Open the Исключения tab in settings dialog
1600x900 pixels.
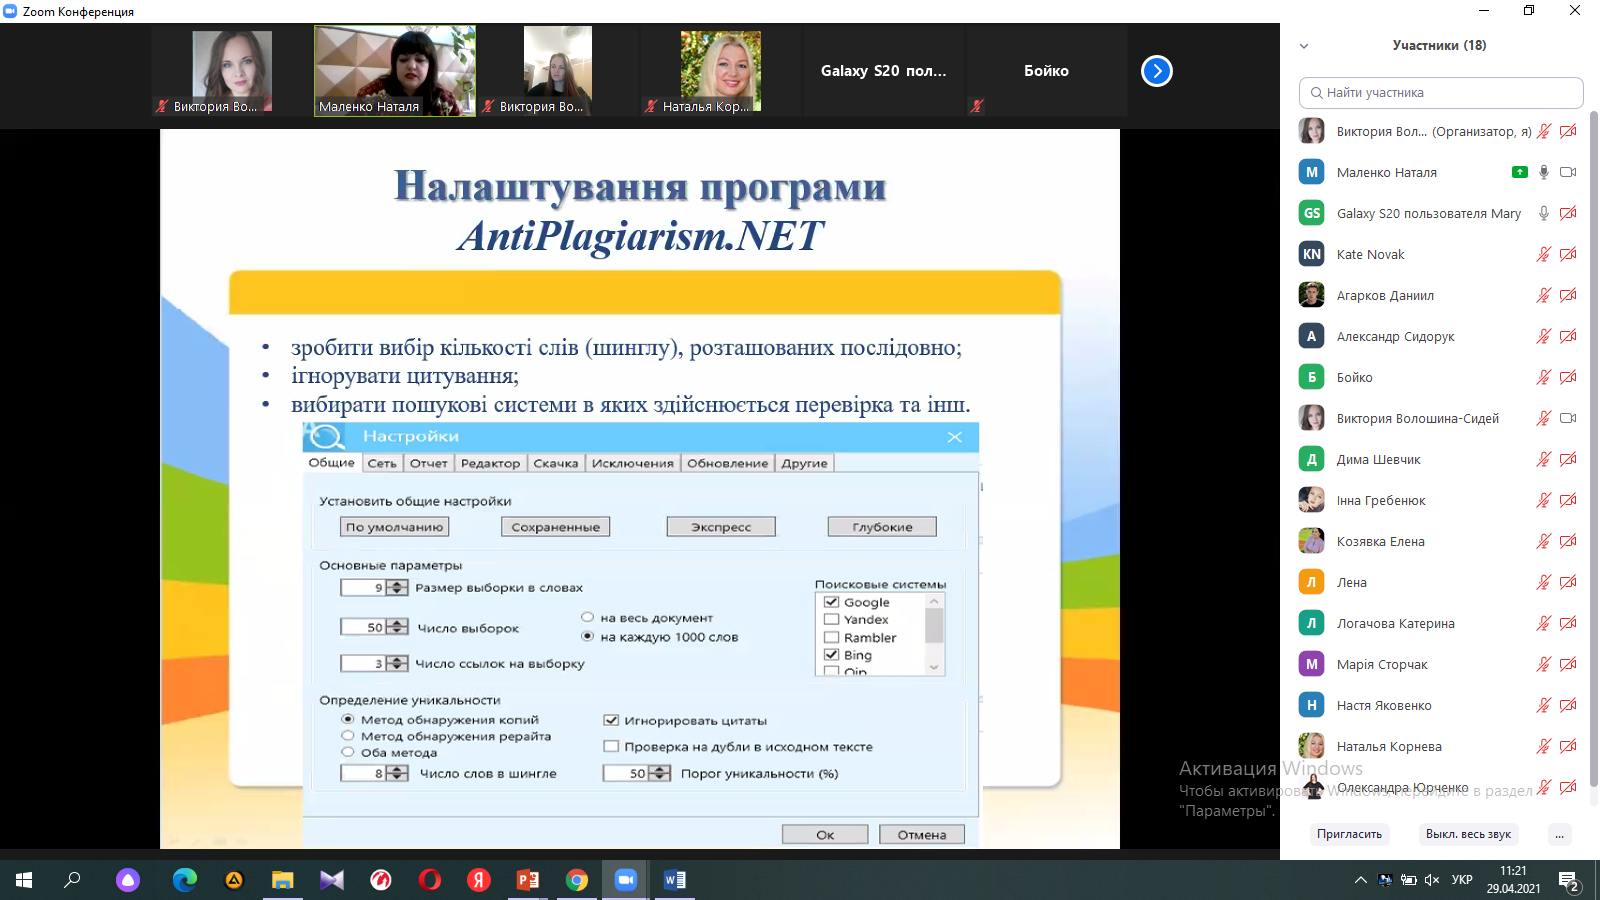(x=632, y=463)
